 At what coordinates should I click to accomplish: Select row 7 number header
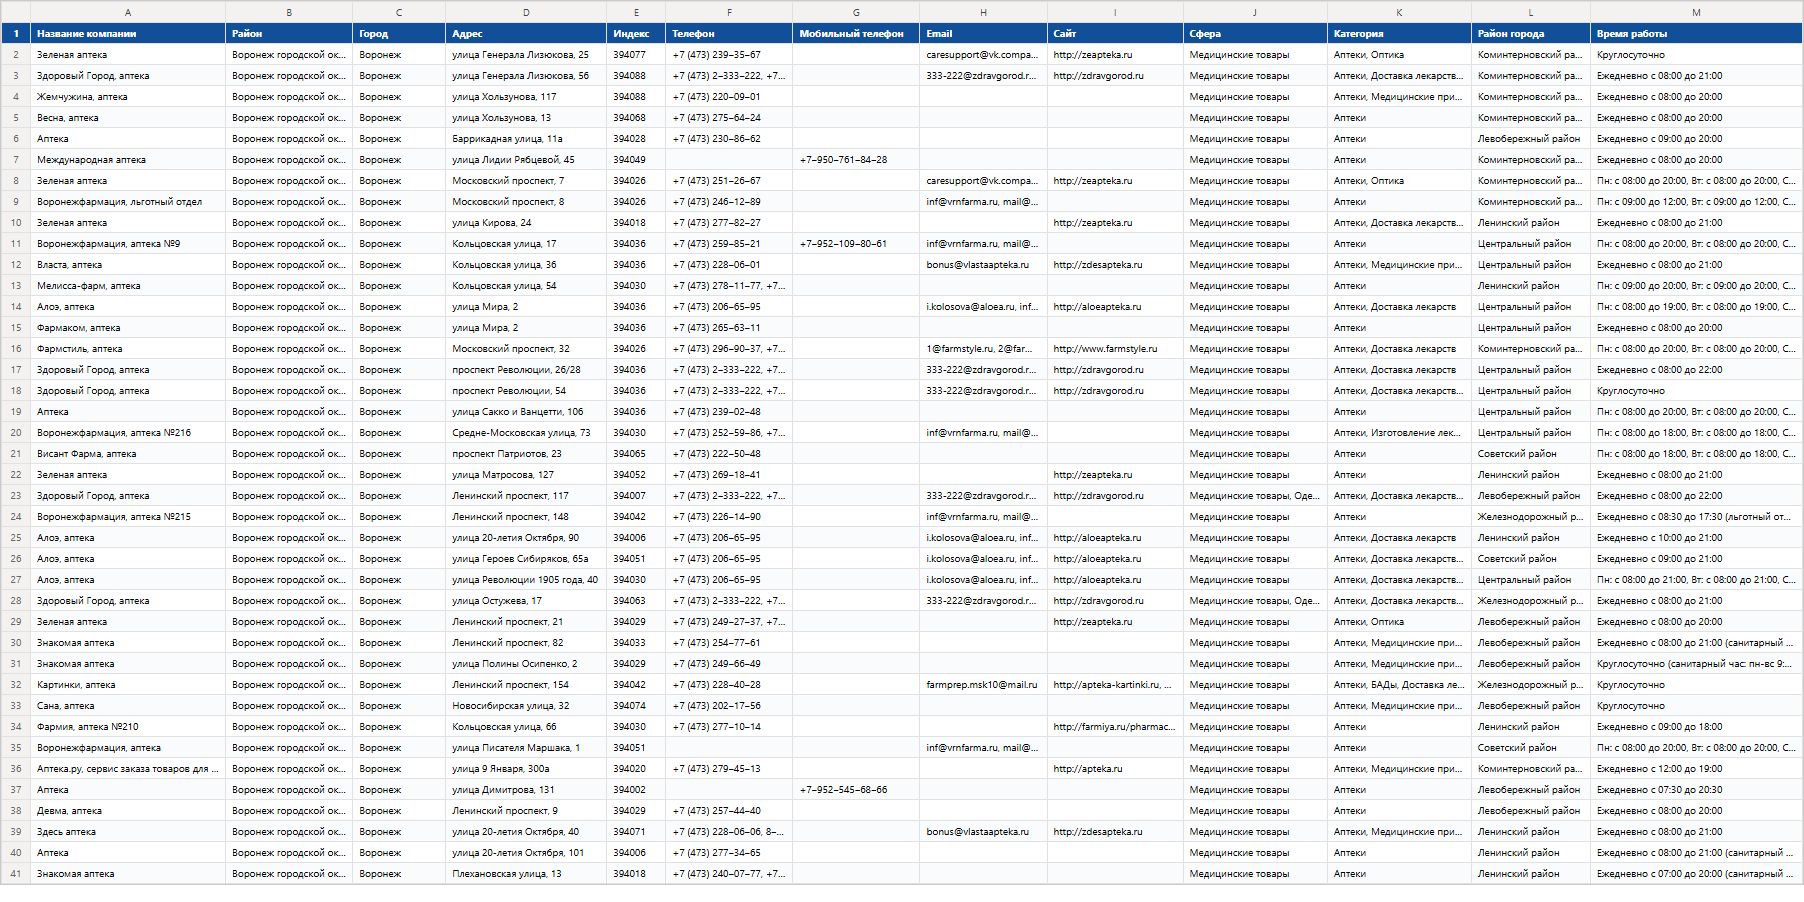pyautogui.click(x=16, y=160)
